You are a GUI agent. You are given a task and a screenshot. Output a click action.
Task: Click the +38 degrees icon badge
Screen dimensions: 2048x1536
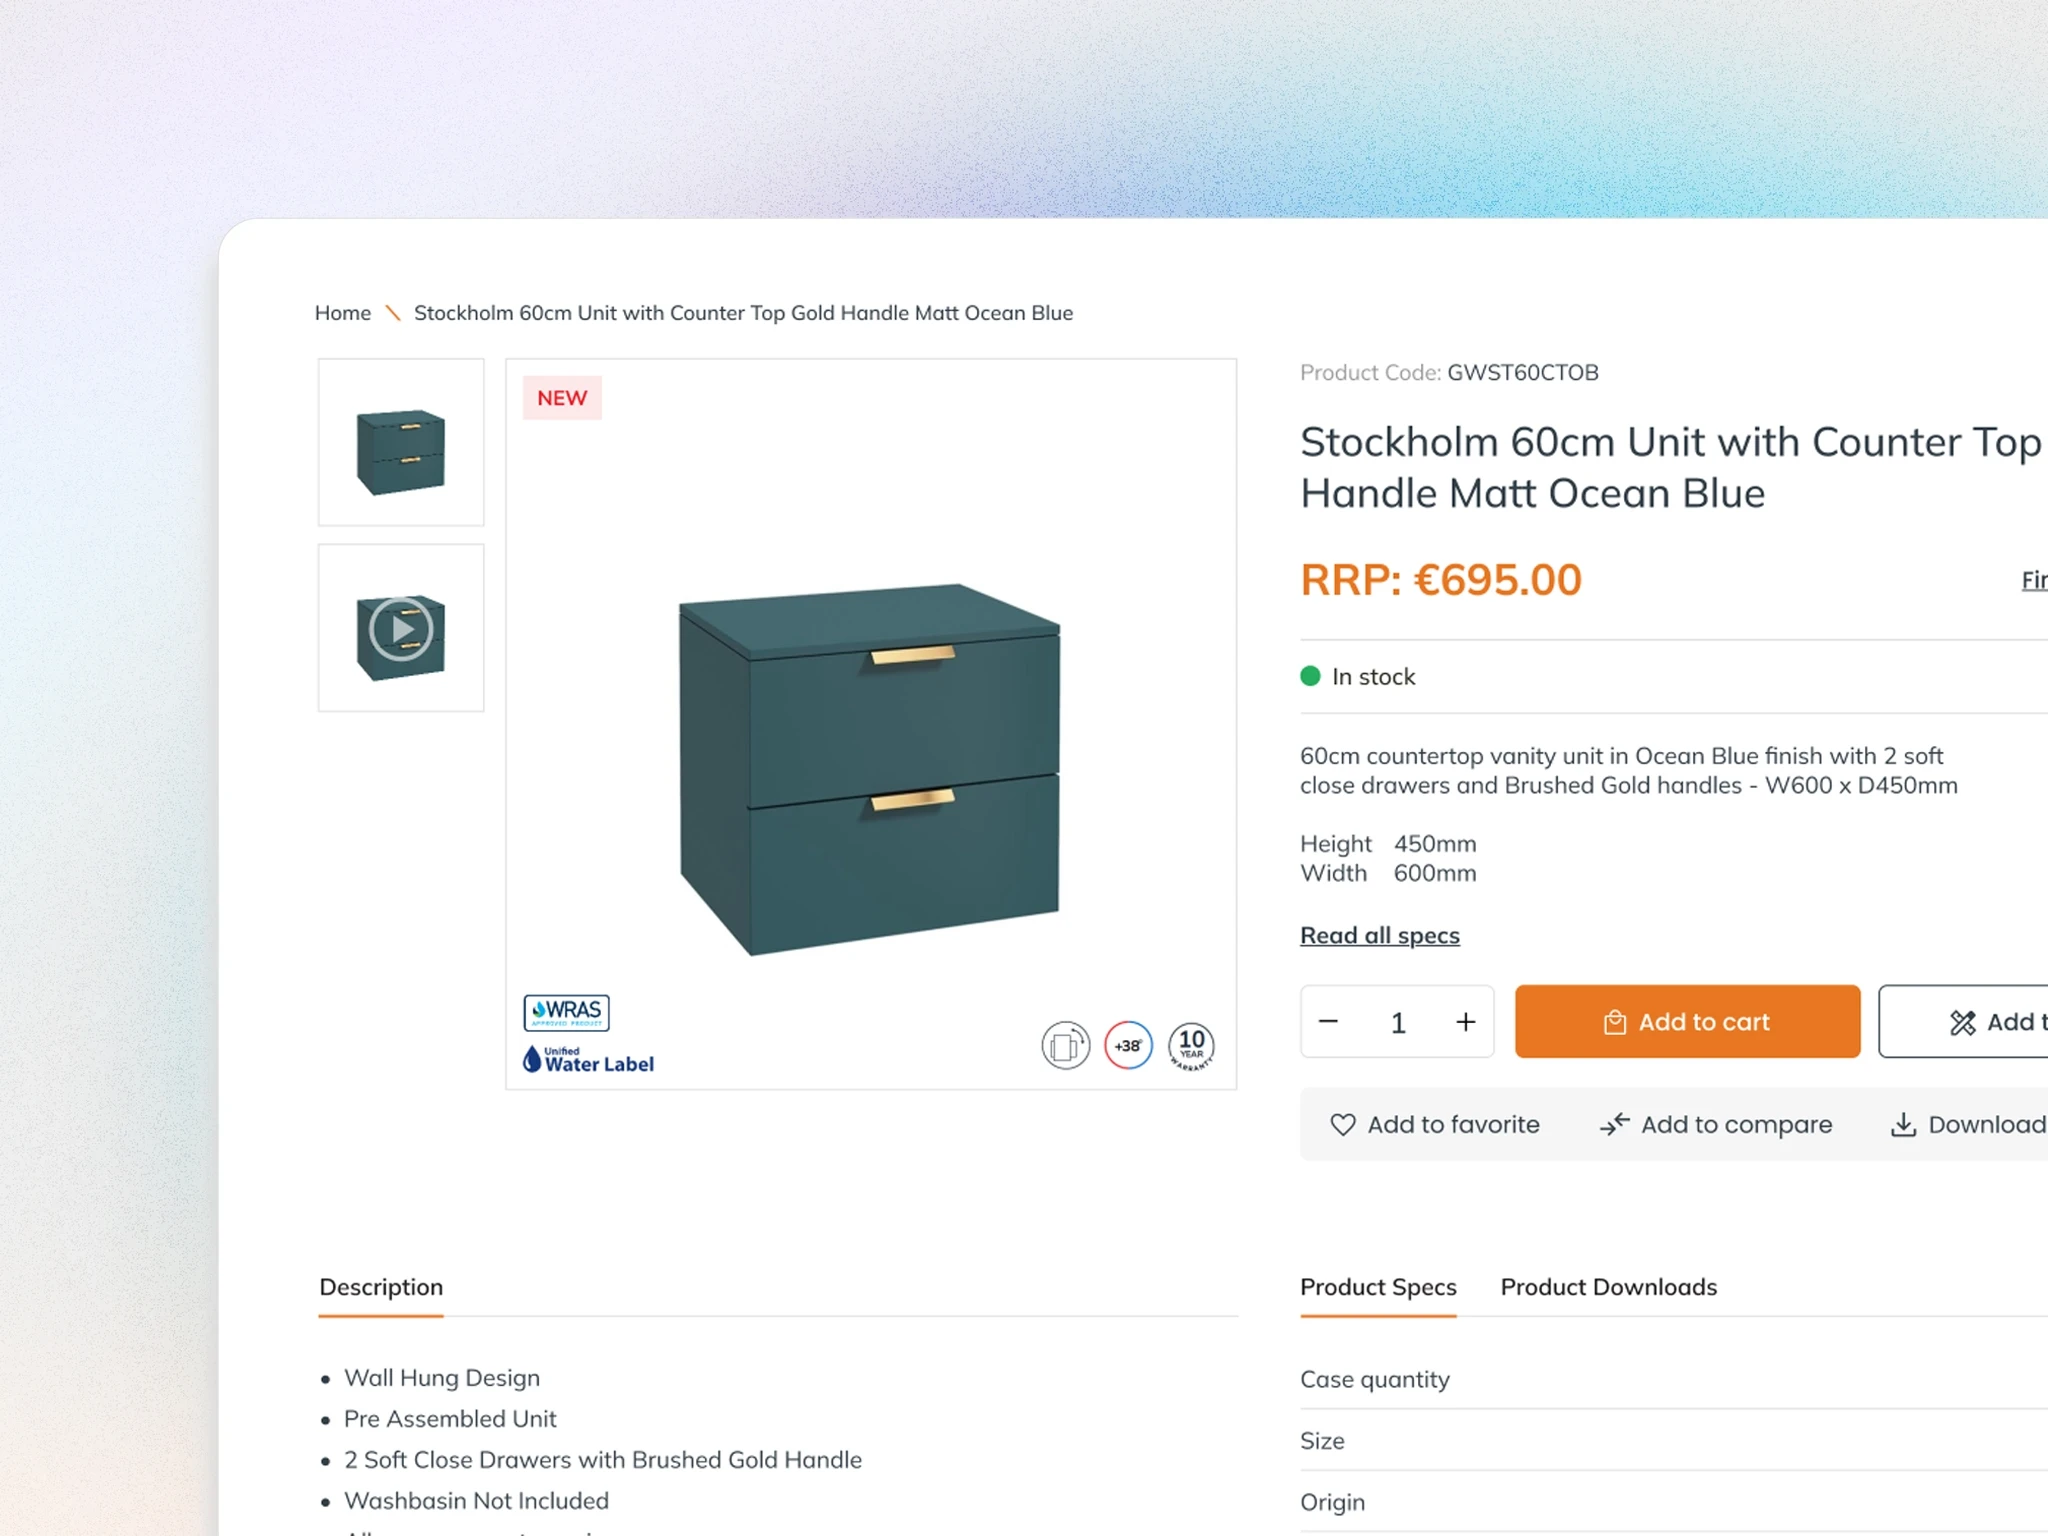click(1129, 1046)
